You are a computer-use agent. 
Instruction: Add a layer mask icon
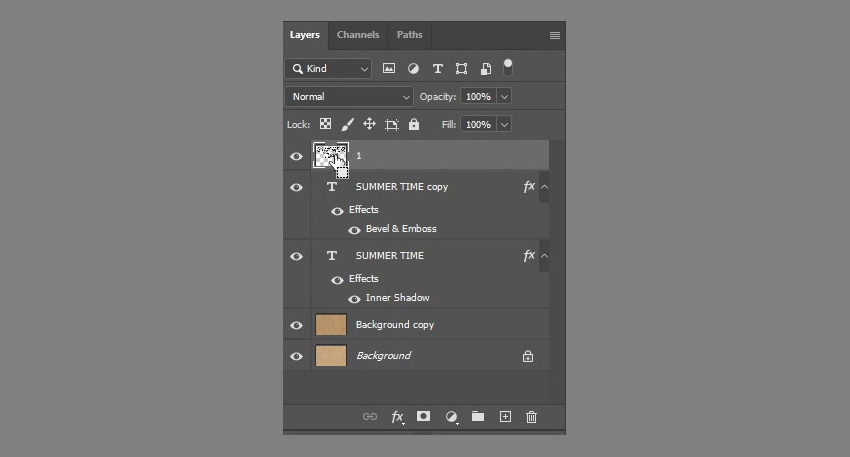(x=423, y=416)
